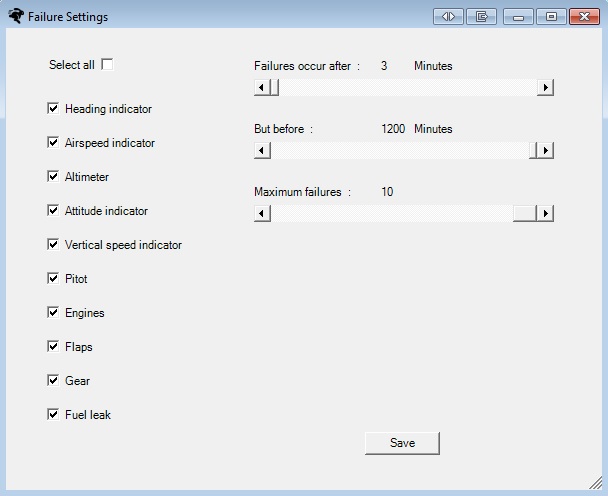Click the left-right arrows title bar button

448,17
